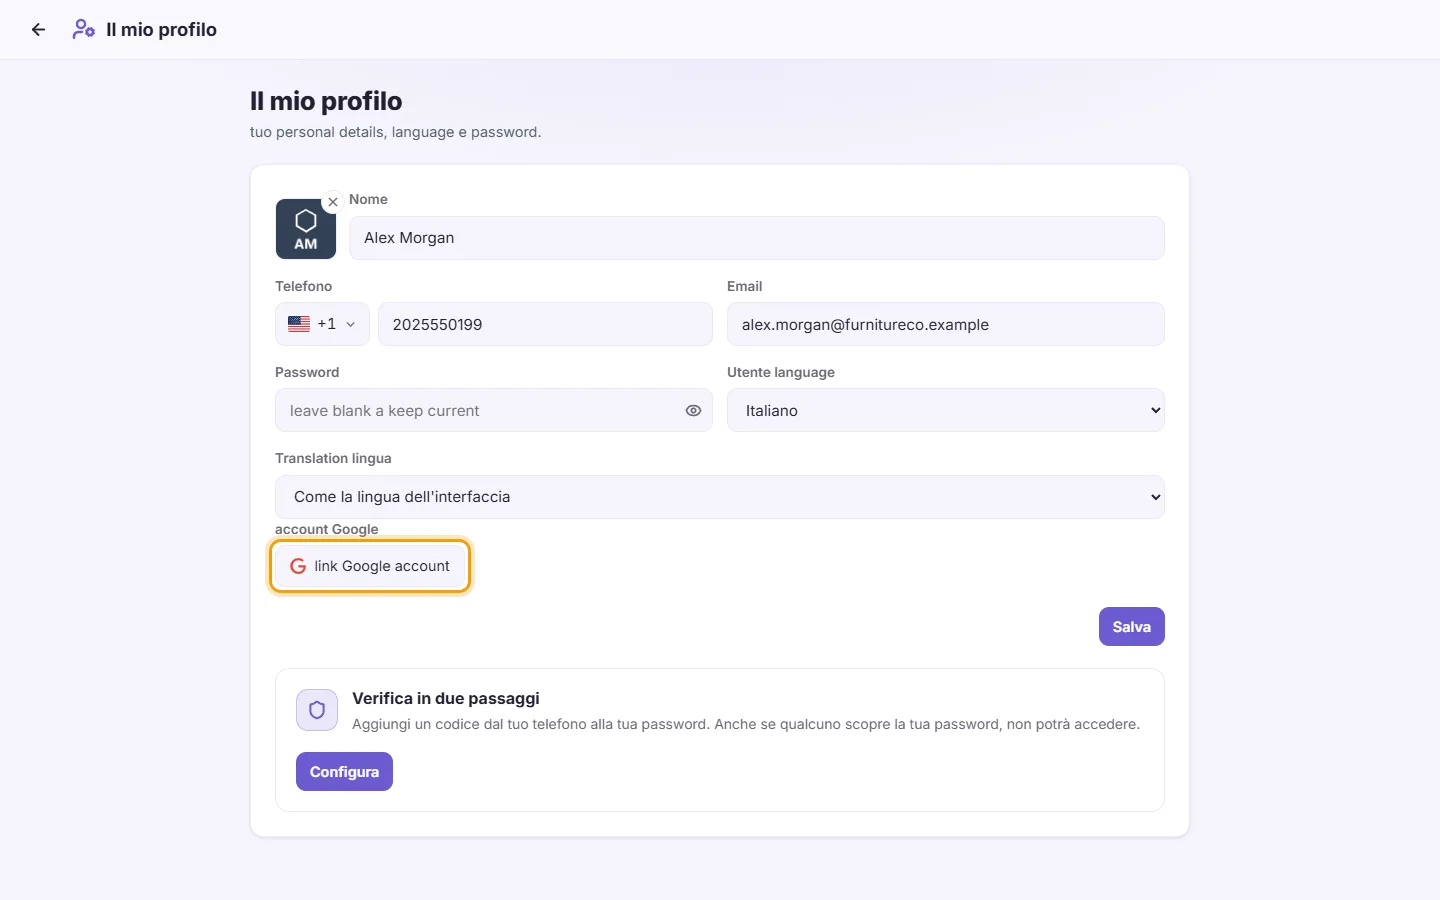Click the US flag icon

pos(299,324)
